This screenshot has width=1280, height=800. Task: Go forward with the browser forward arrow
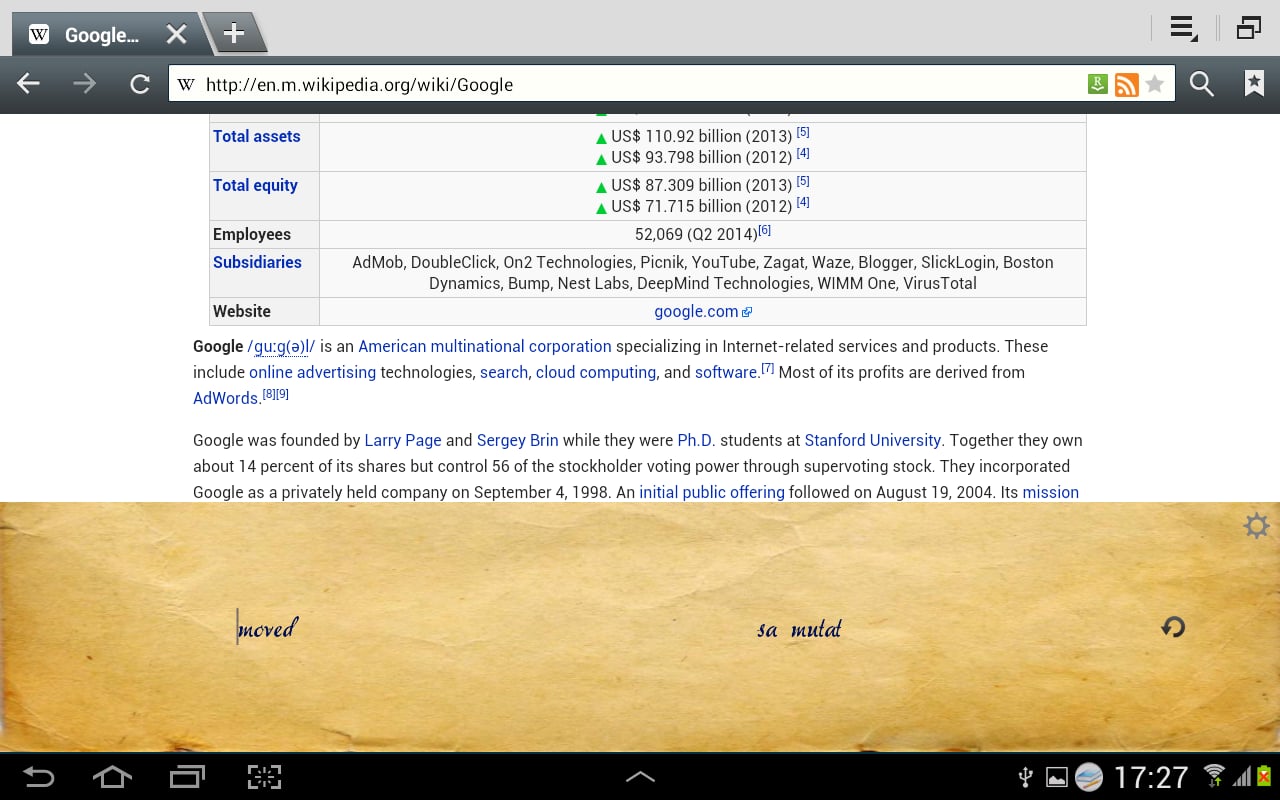coord(85,84)
